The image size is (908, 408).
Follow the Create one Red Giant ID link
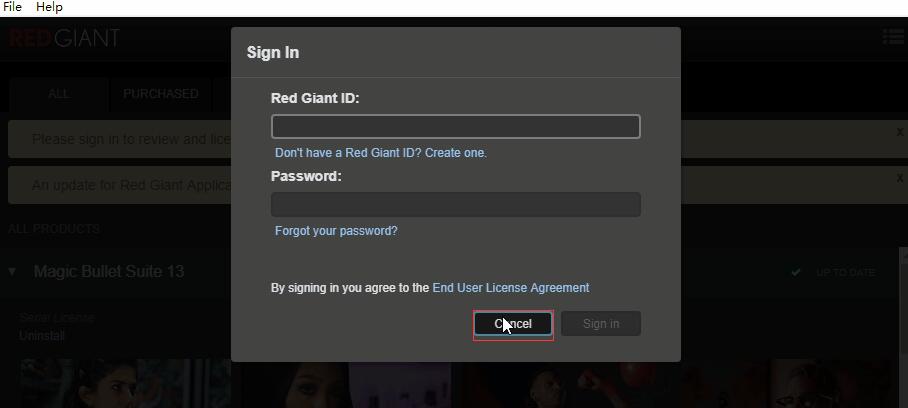[381, 153]
